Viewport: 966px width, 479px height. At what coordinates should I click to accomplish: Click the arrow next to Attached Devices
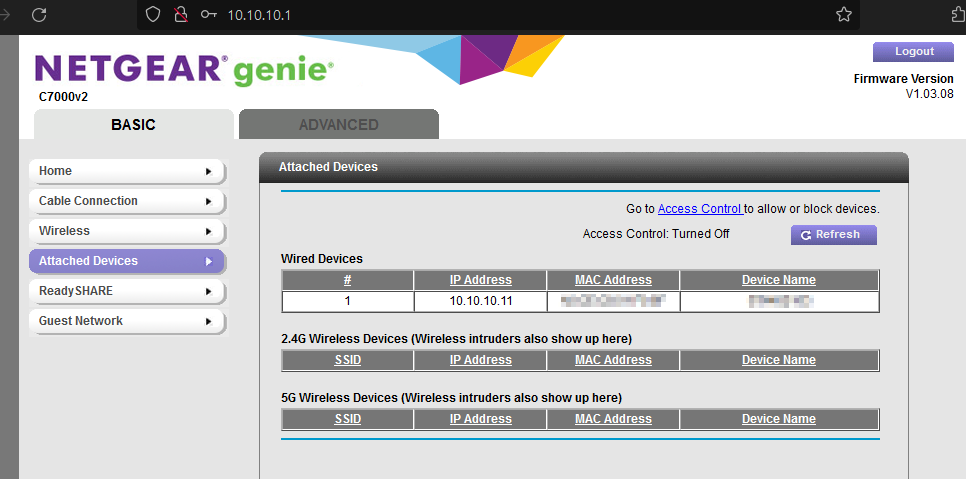[x=209, y=262]
